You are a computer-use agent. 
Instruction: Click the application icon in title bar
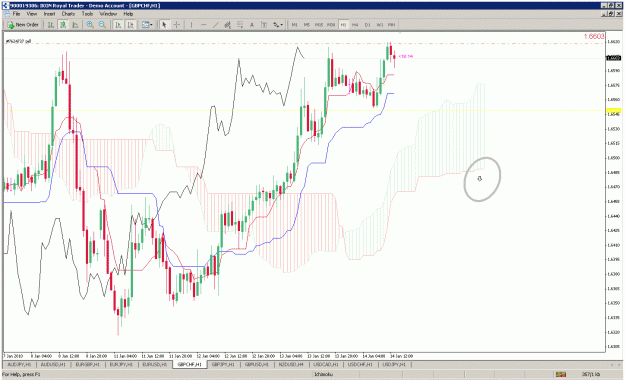pyautogui.click(x=4, y=6)
